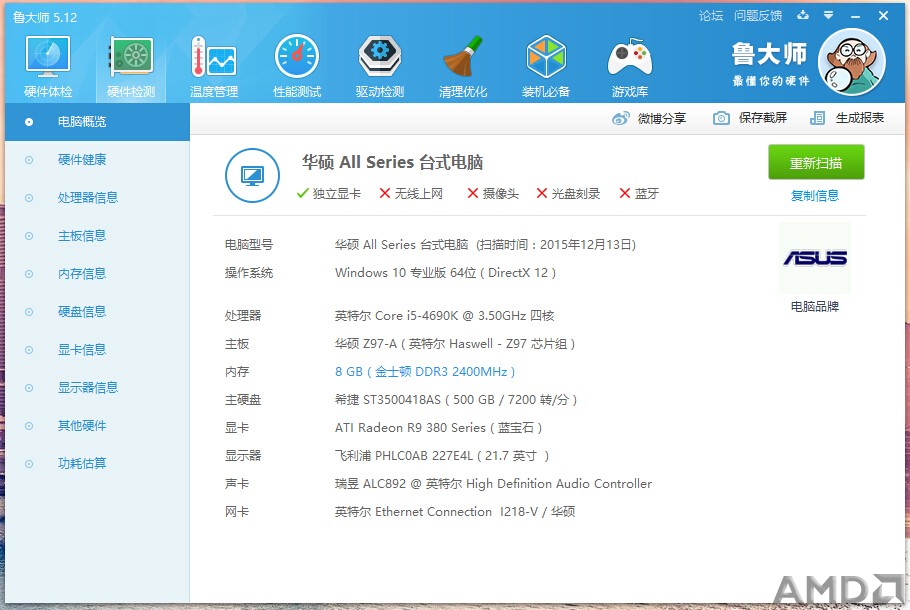The image size is (910, 610).
Task: Click the 电脑品牌 label under the logo
Action: (x=815, y=306)
